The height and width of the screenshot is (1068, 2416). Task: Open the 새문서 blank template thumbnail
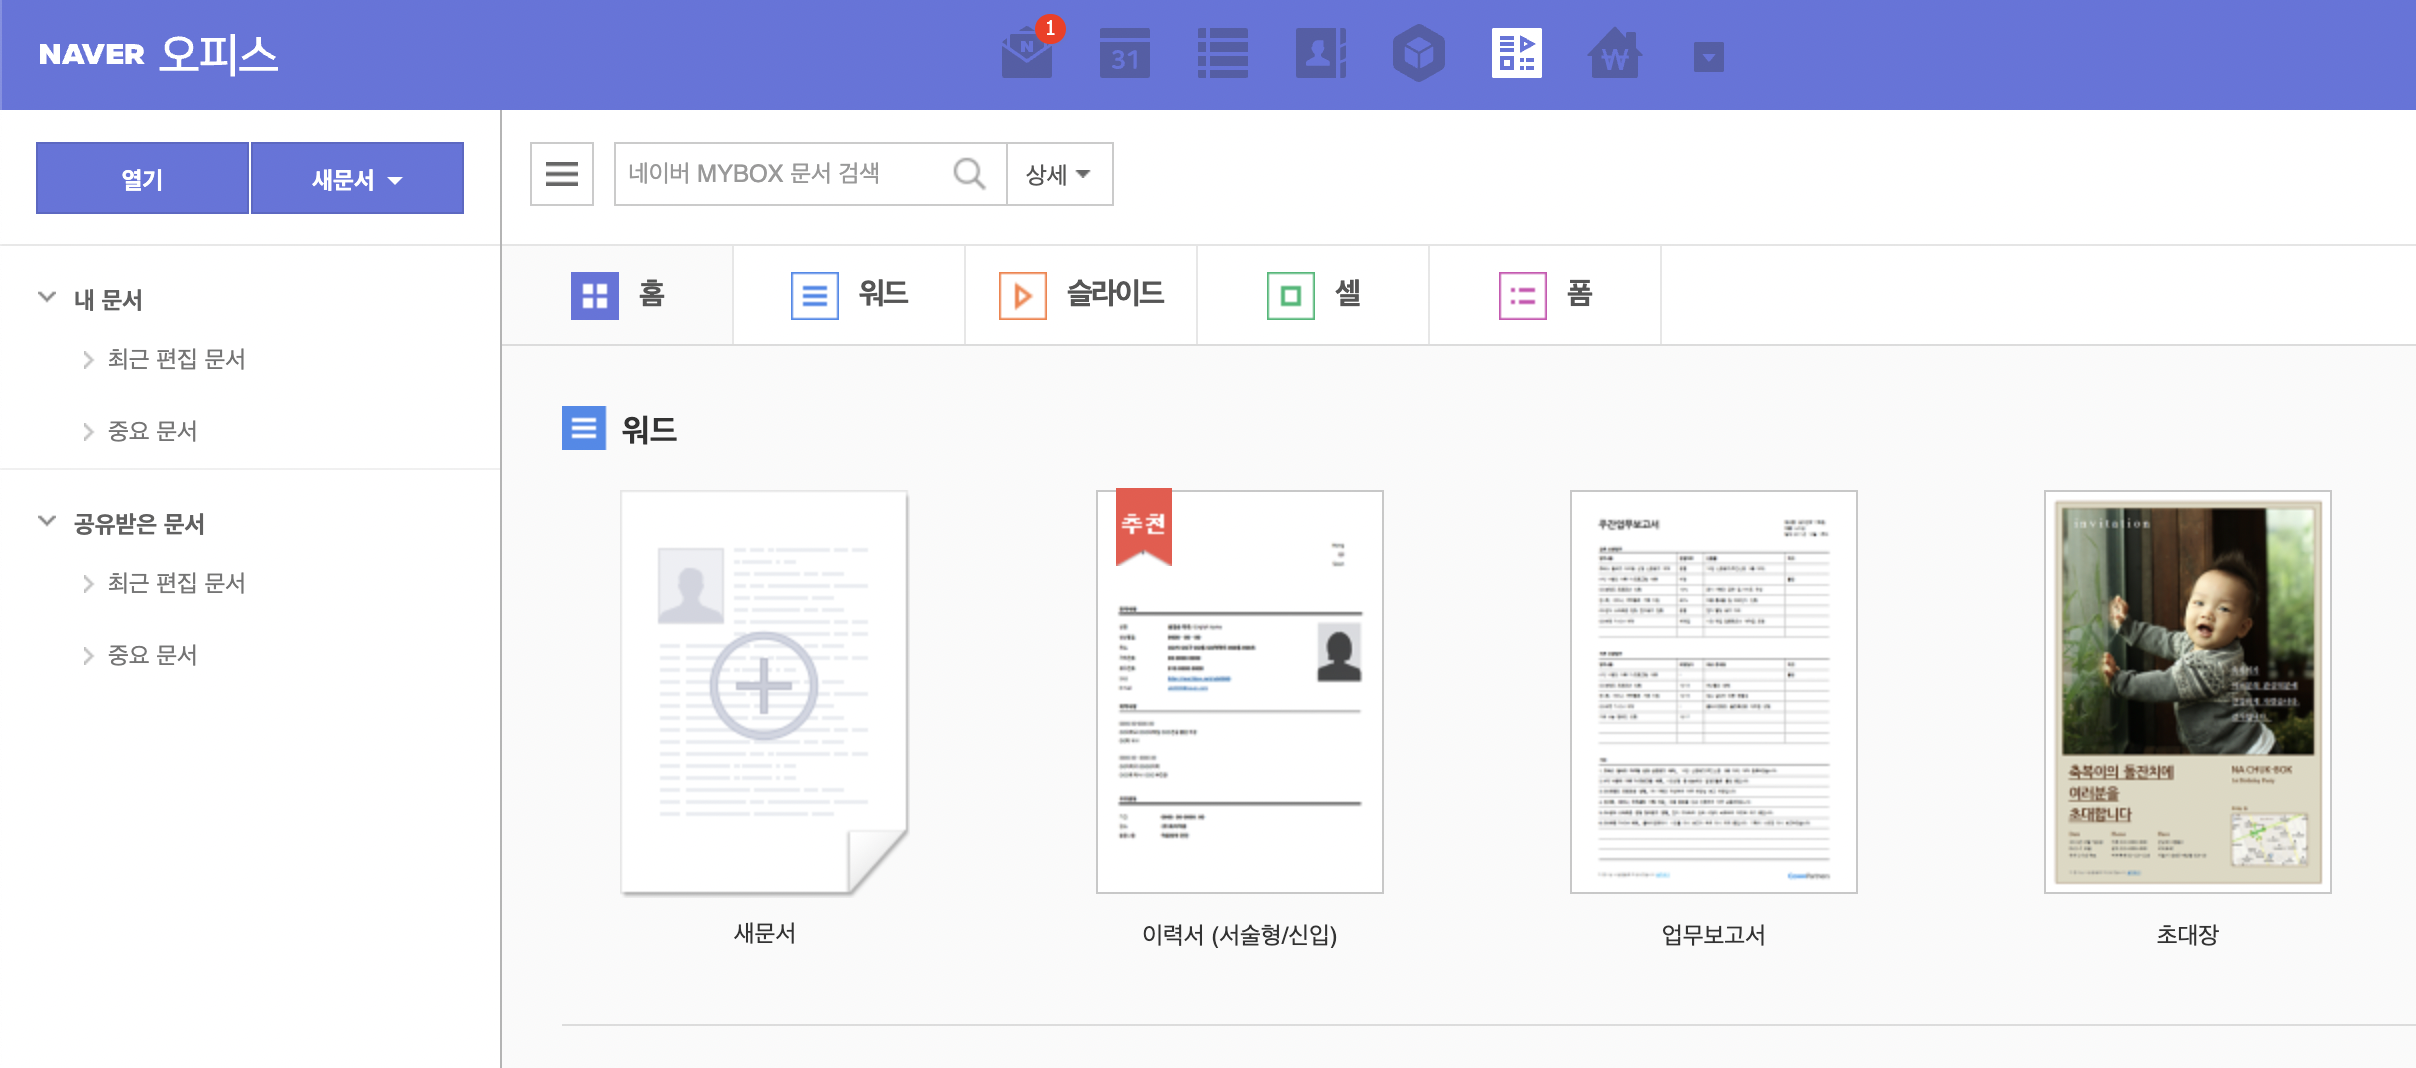click(764, 692)
